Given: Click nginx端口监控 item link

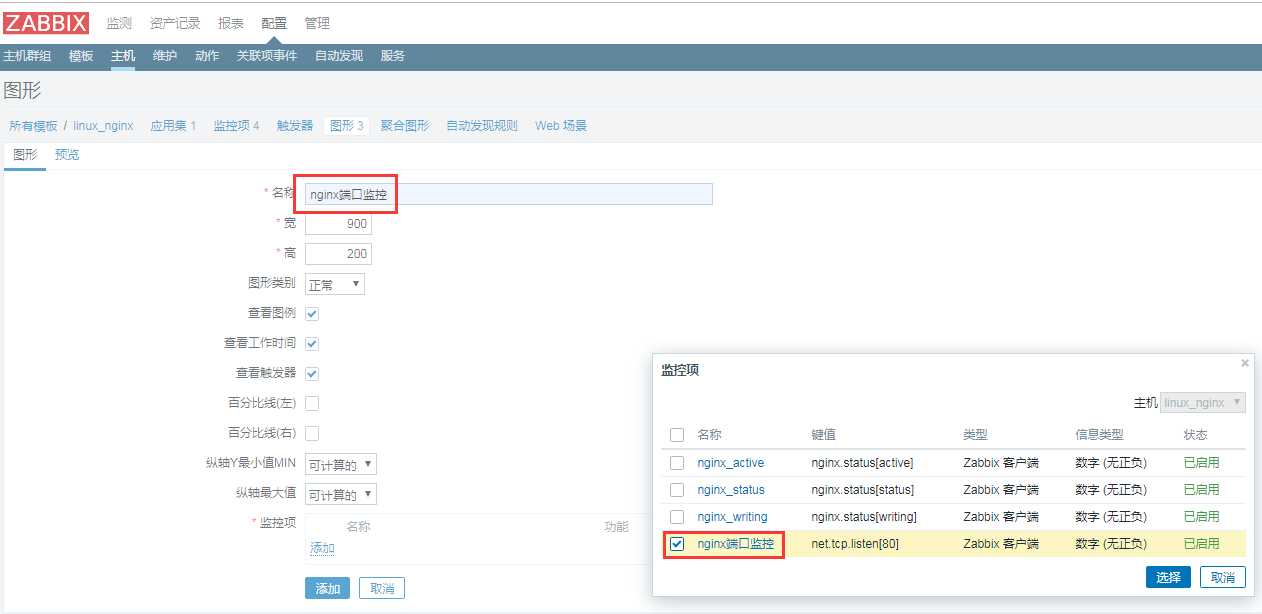Looking at the screenshot, I should pos(736,544).
